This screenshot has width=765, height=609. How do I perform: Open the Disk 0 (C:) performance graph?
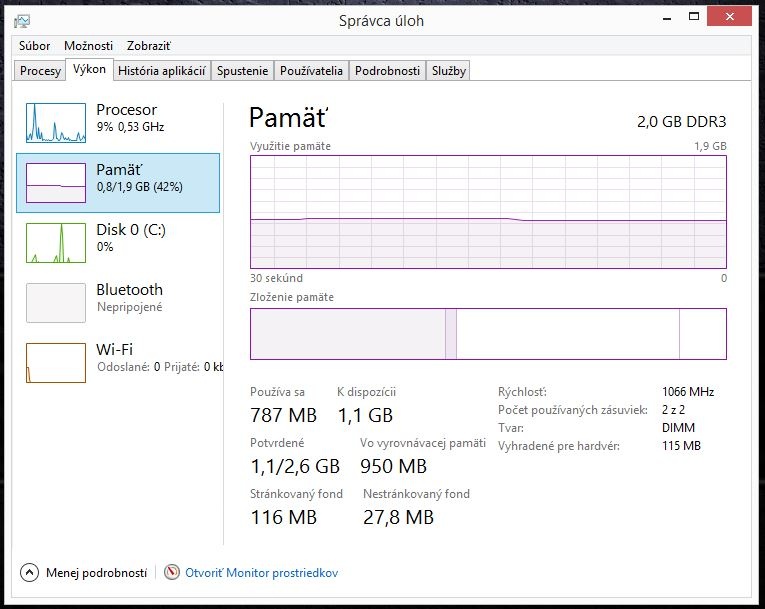[56, 242]
